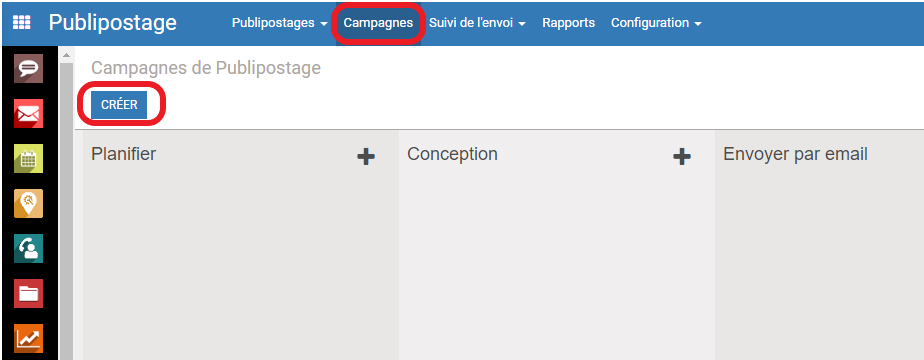Click the Publipostage app title
This screenshot has height=360, width=924.
(113, 22)
